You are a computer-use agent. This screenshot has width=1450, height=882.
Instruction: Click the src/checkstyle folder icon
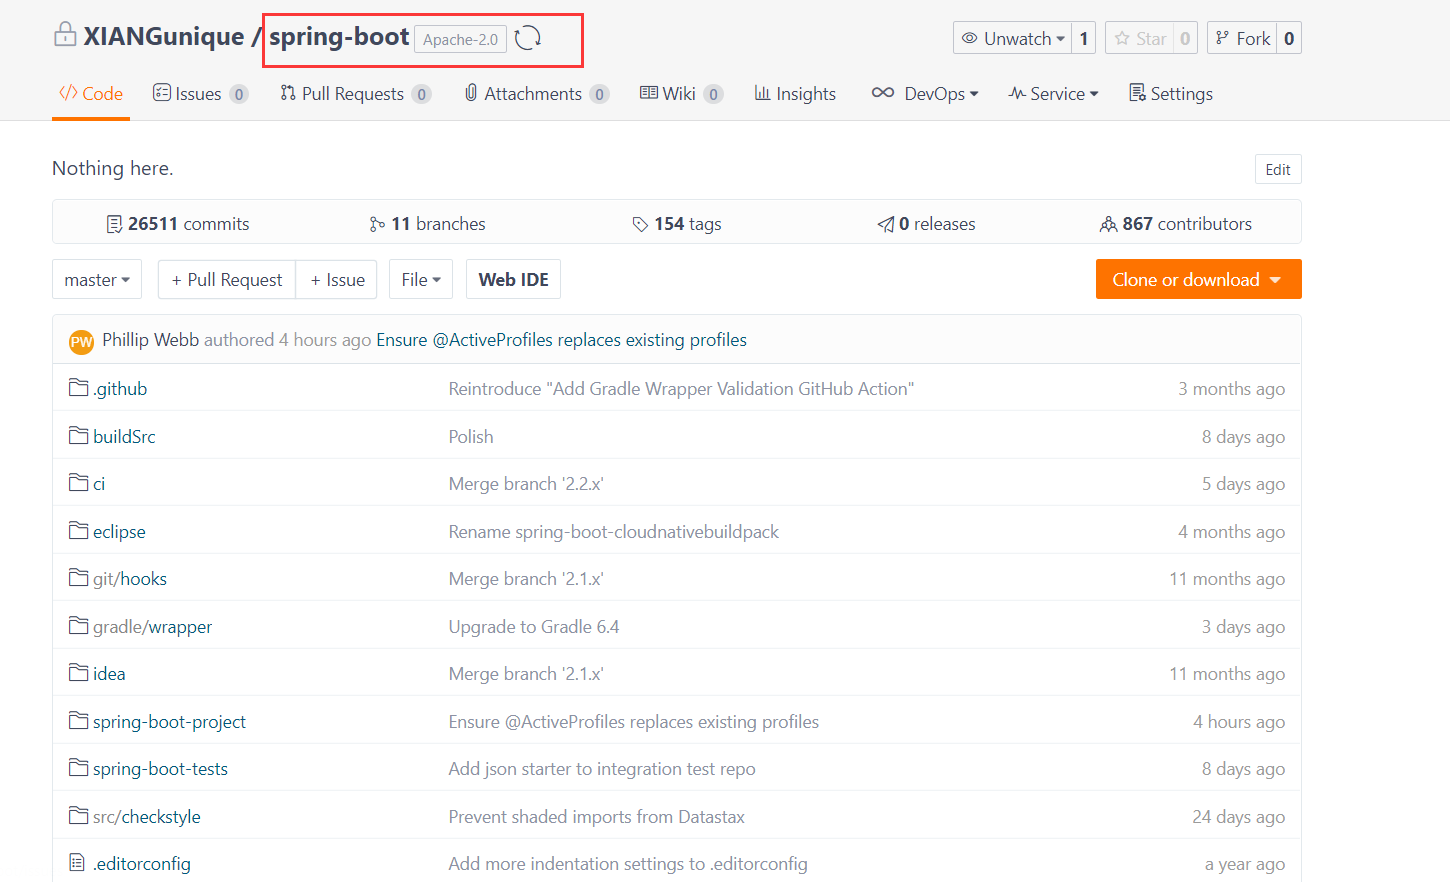pos(78,815)
